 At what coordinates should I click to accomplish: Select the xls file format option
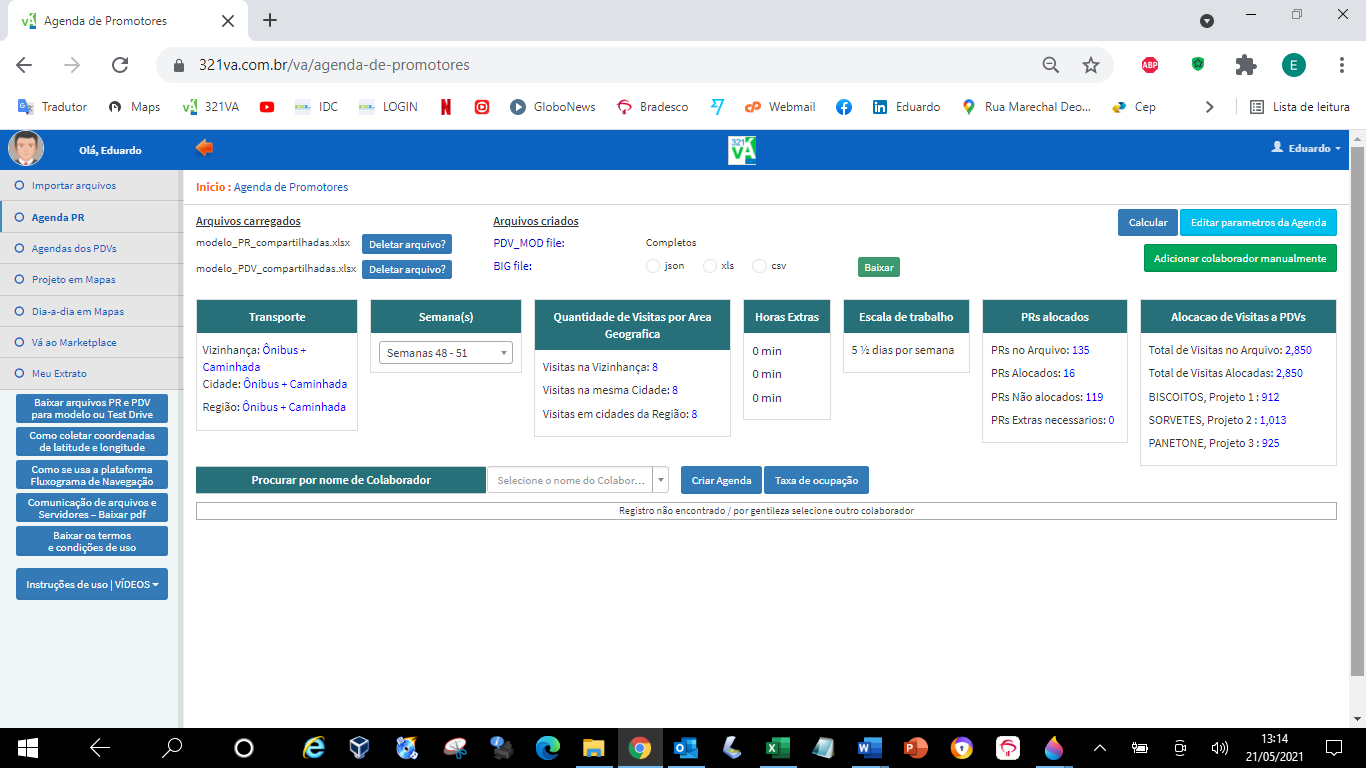[710, 266]
